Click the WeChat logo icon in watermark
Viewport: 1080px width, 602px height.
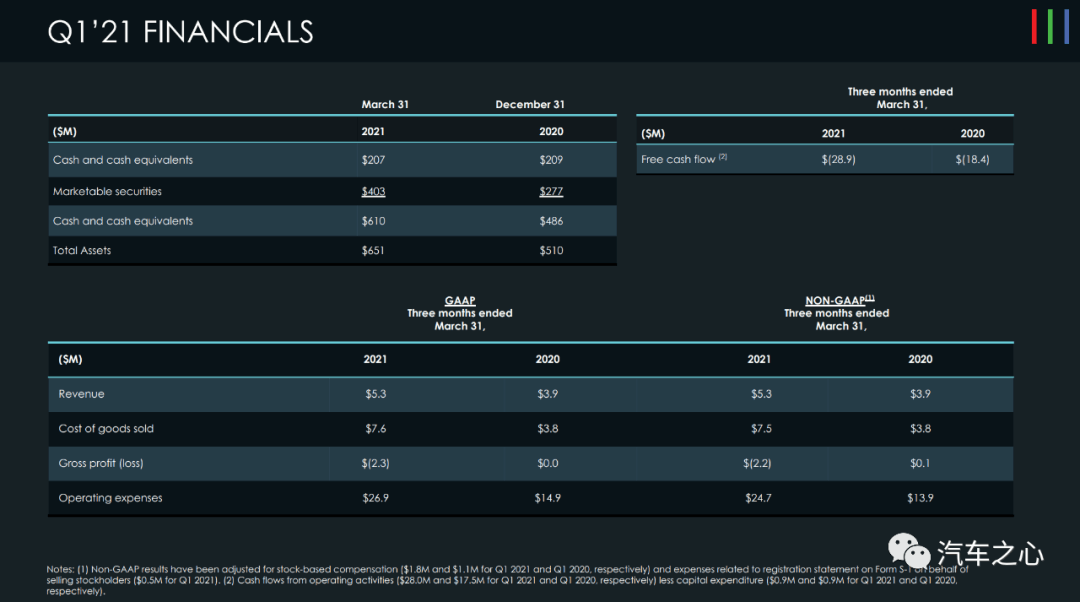pyautogui.click(x=908, y=551)
